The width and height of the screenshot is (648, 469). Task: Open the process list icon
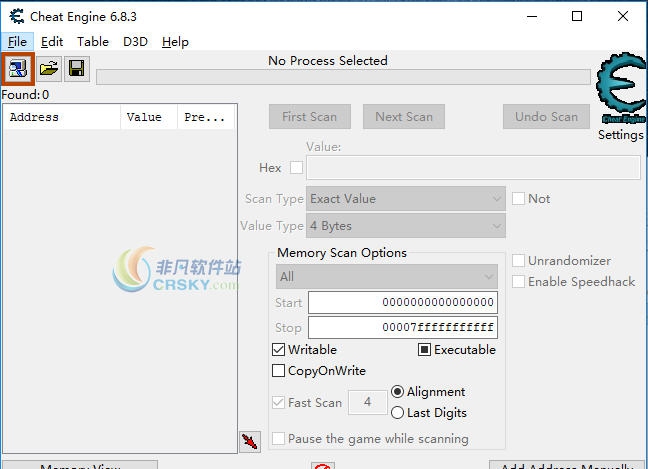tap(18, 68)
